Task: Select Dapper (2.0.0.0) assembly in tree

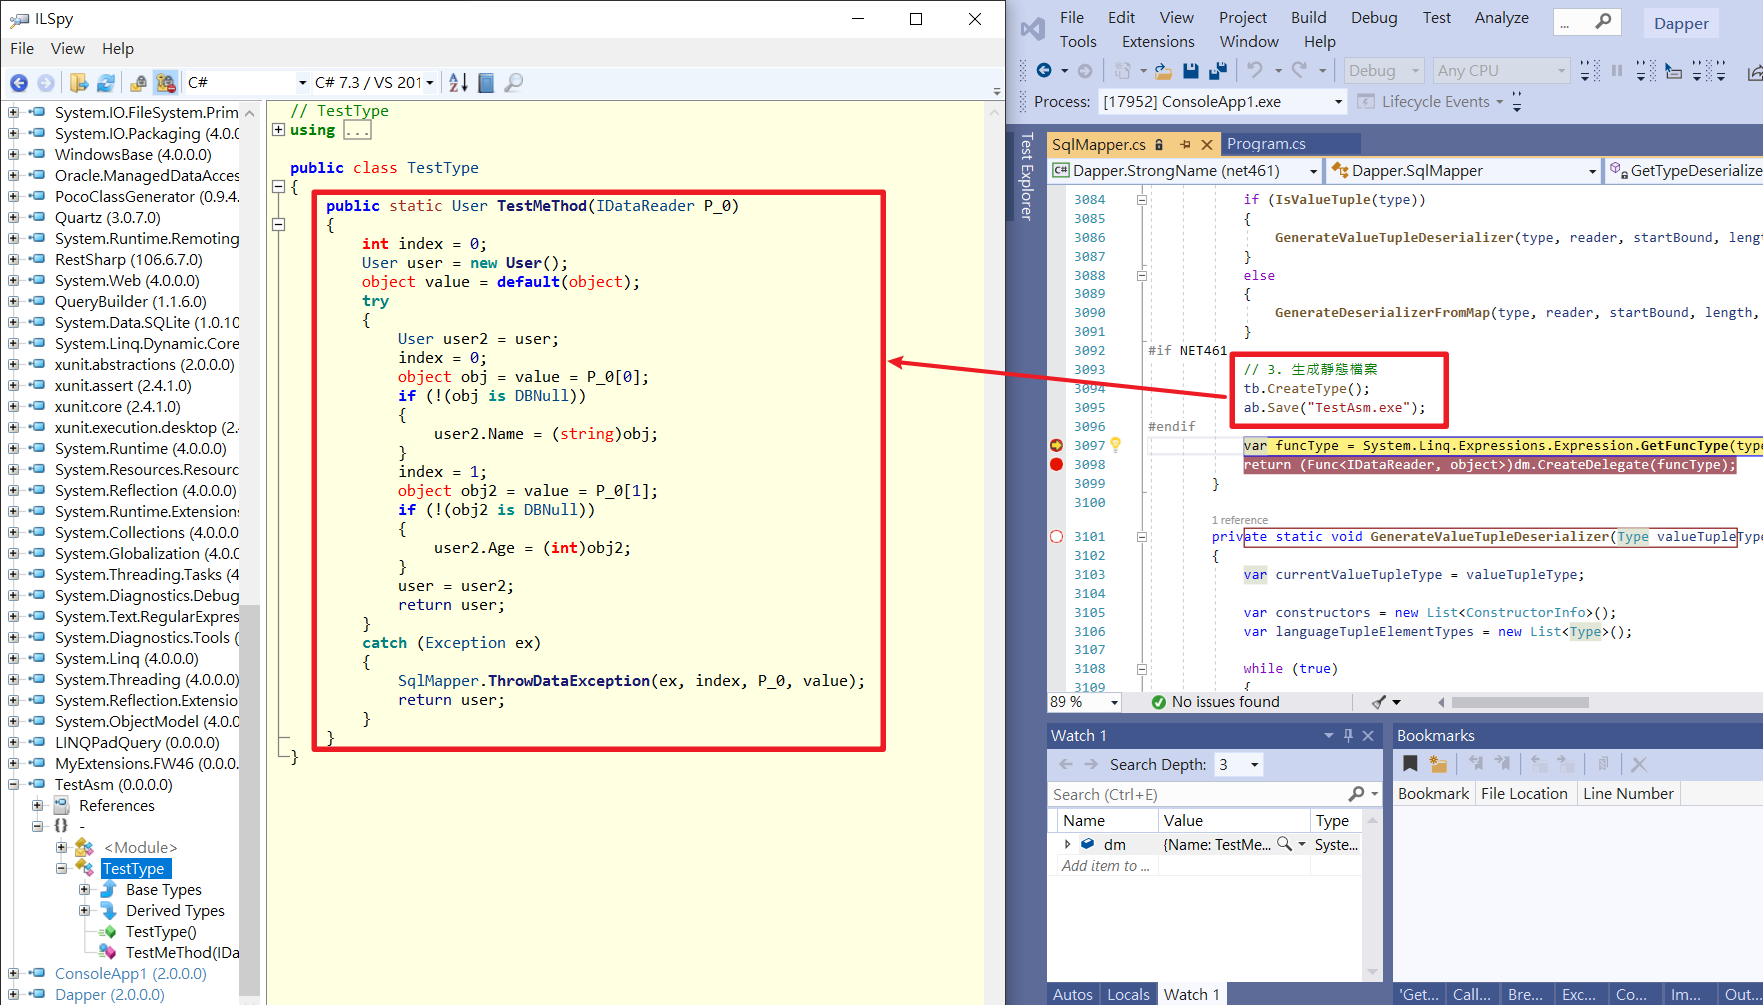Action: (x=110, y=995)
